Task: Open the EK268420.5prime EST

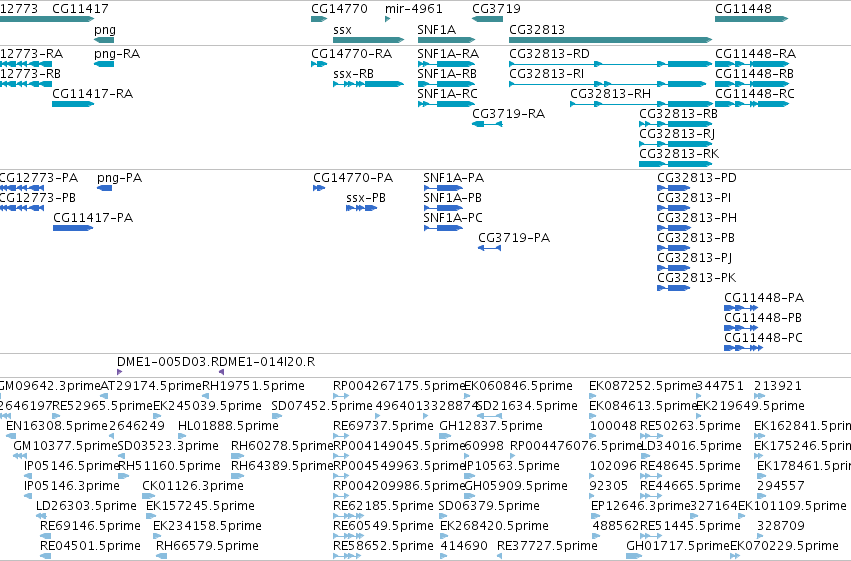Action: (444, 536)
